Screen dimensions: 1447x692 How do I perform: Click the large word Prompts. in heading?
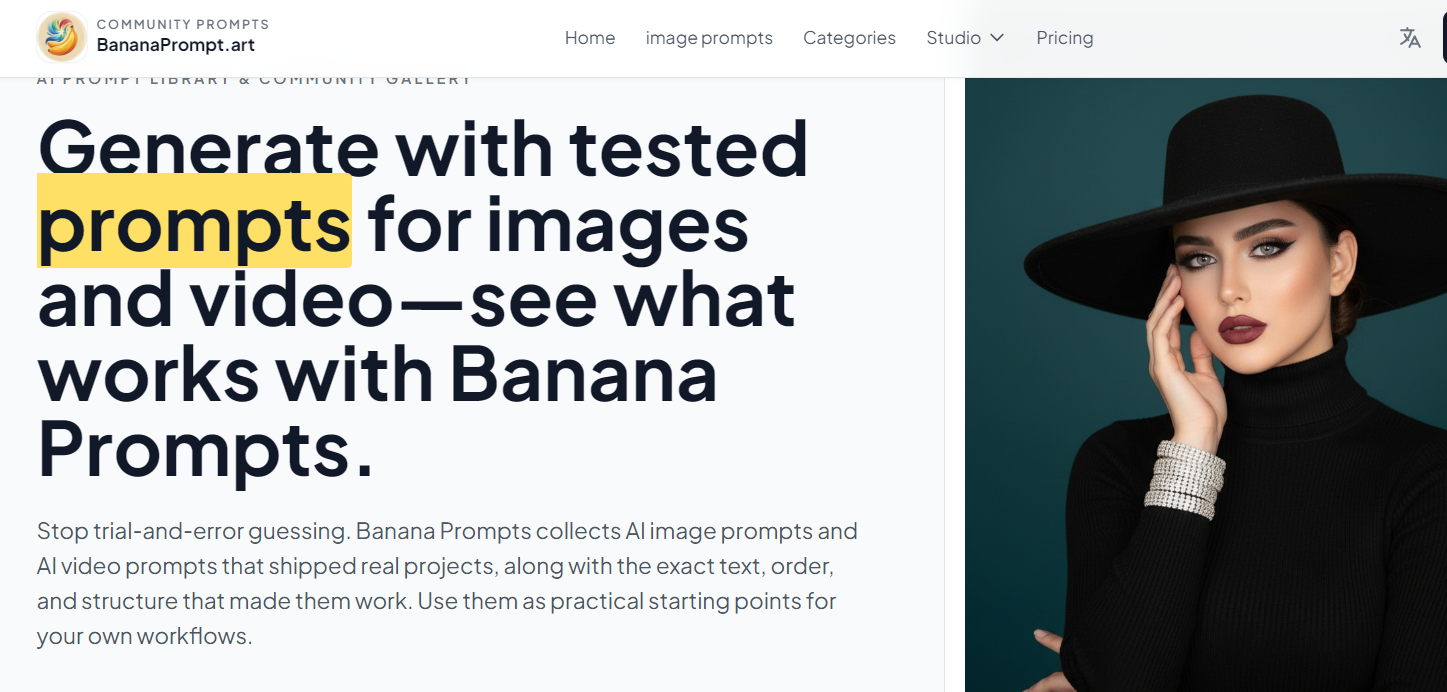(x=205, y=449)
